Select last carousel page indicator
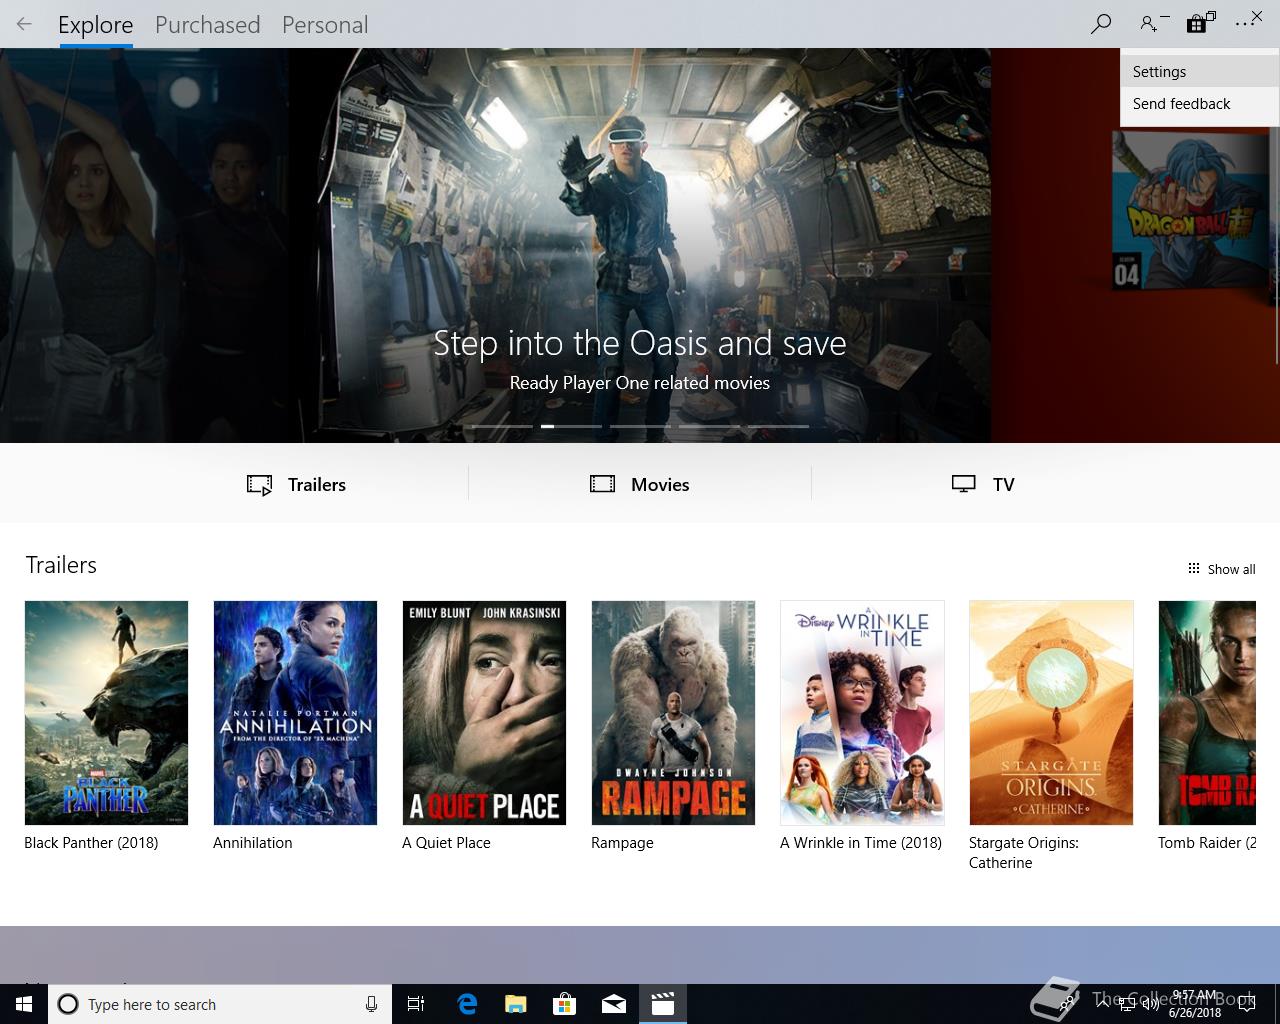 pos(778,426)
